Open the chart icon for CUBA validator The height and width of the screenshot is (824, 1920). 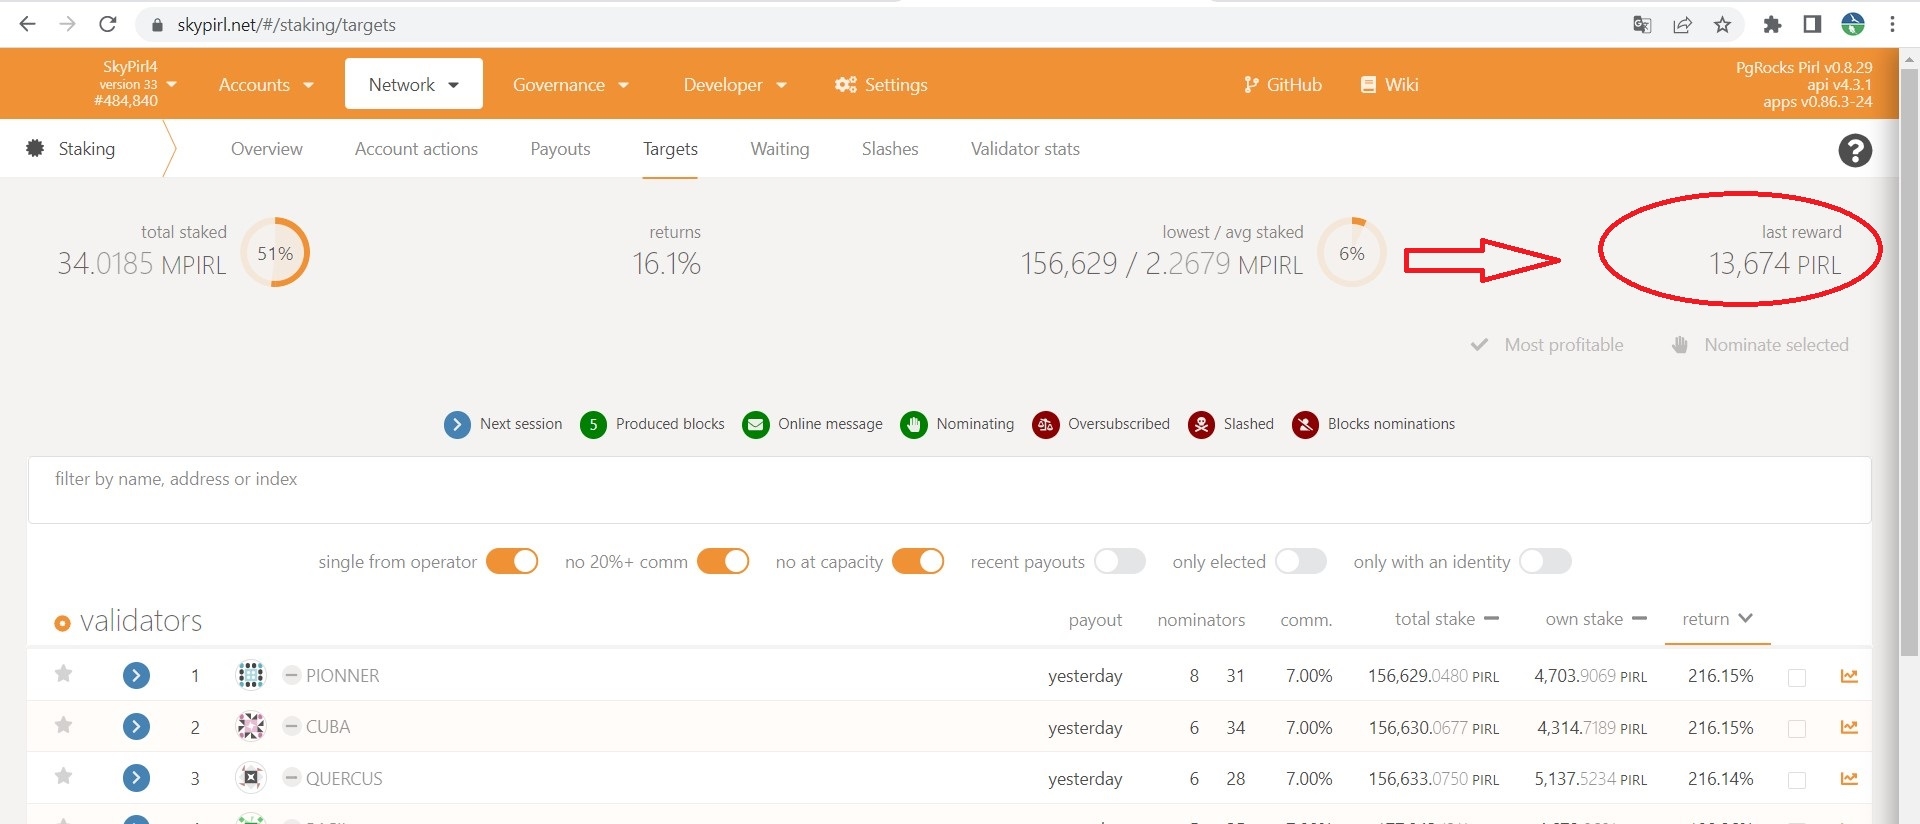(1849, 728)
